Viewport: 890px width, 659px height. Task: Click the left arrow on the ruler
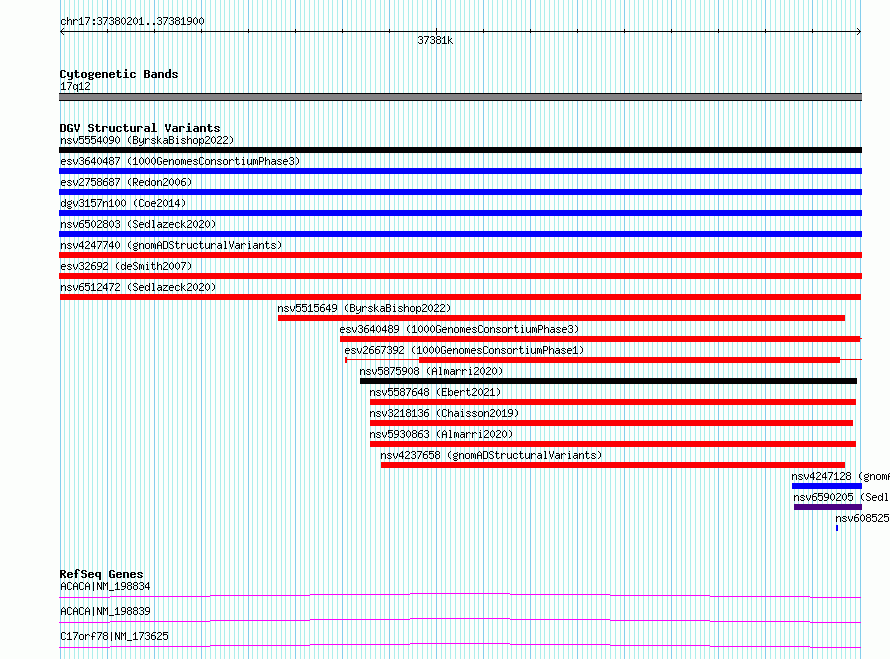coord(62,32)
